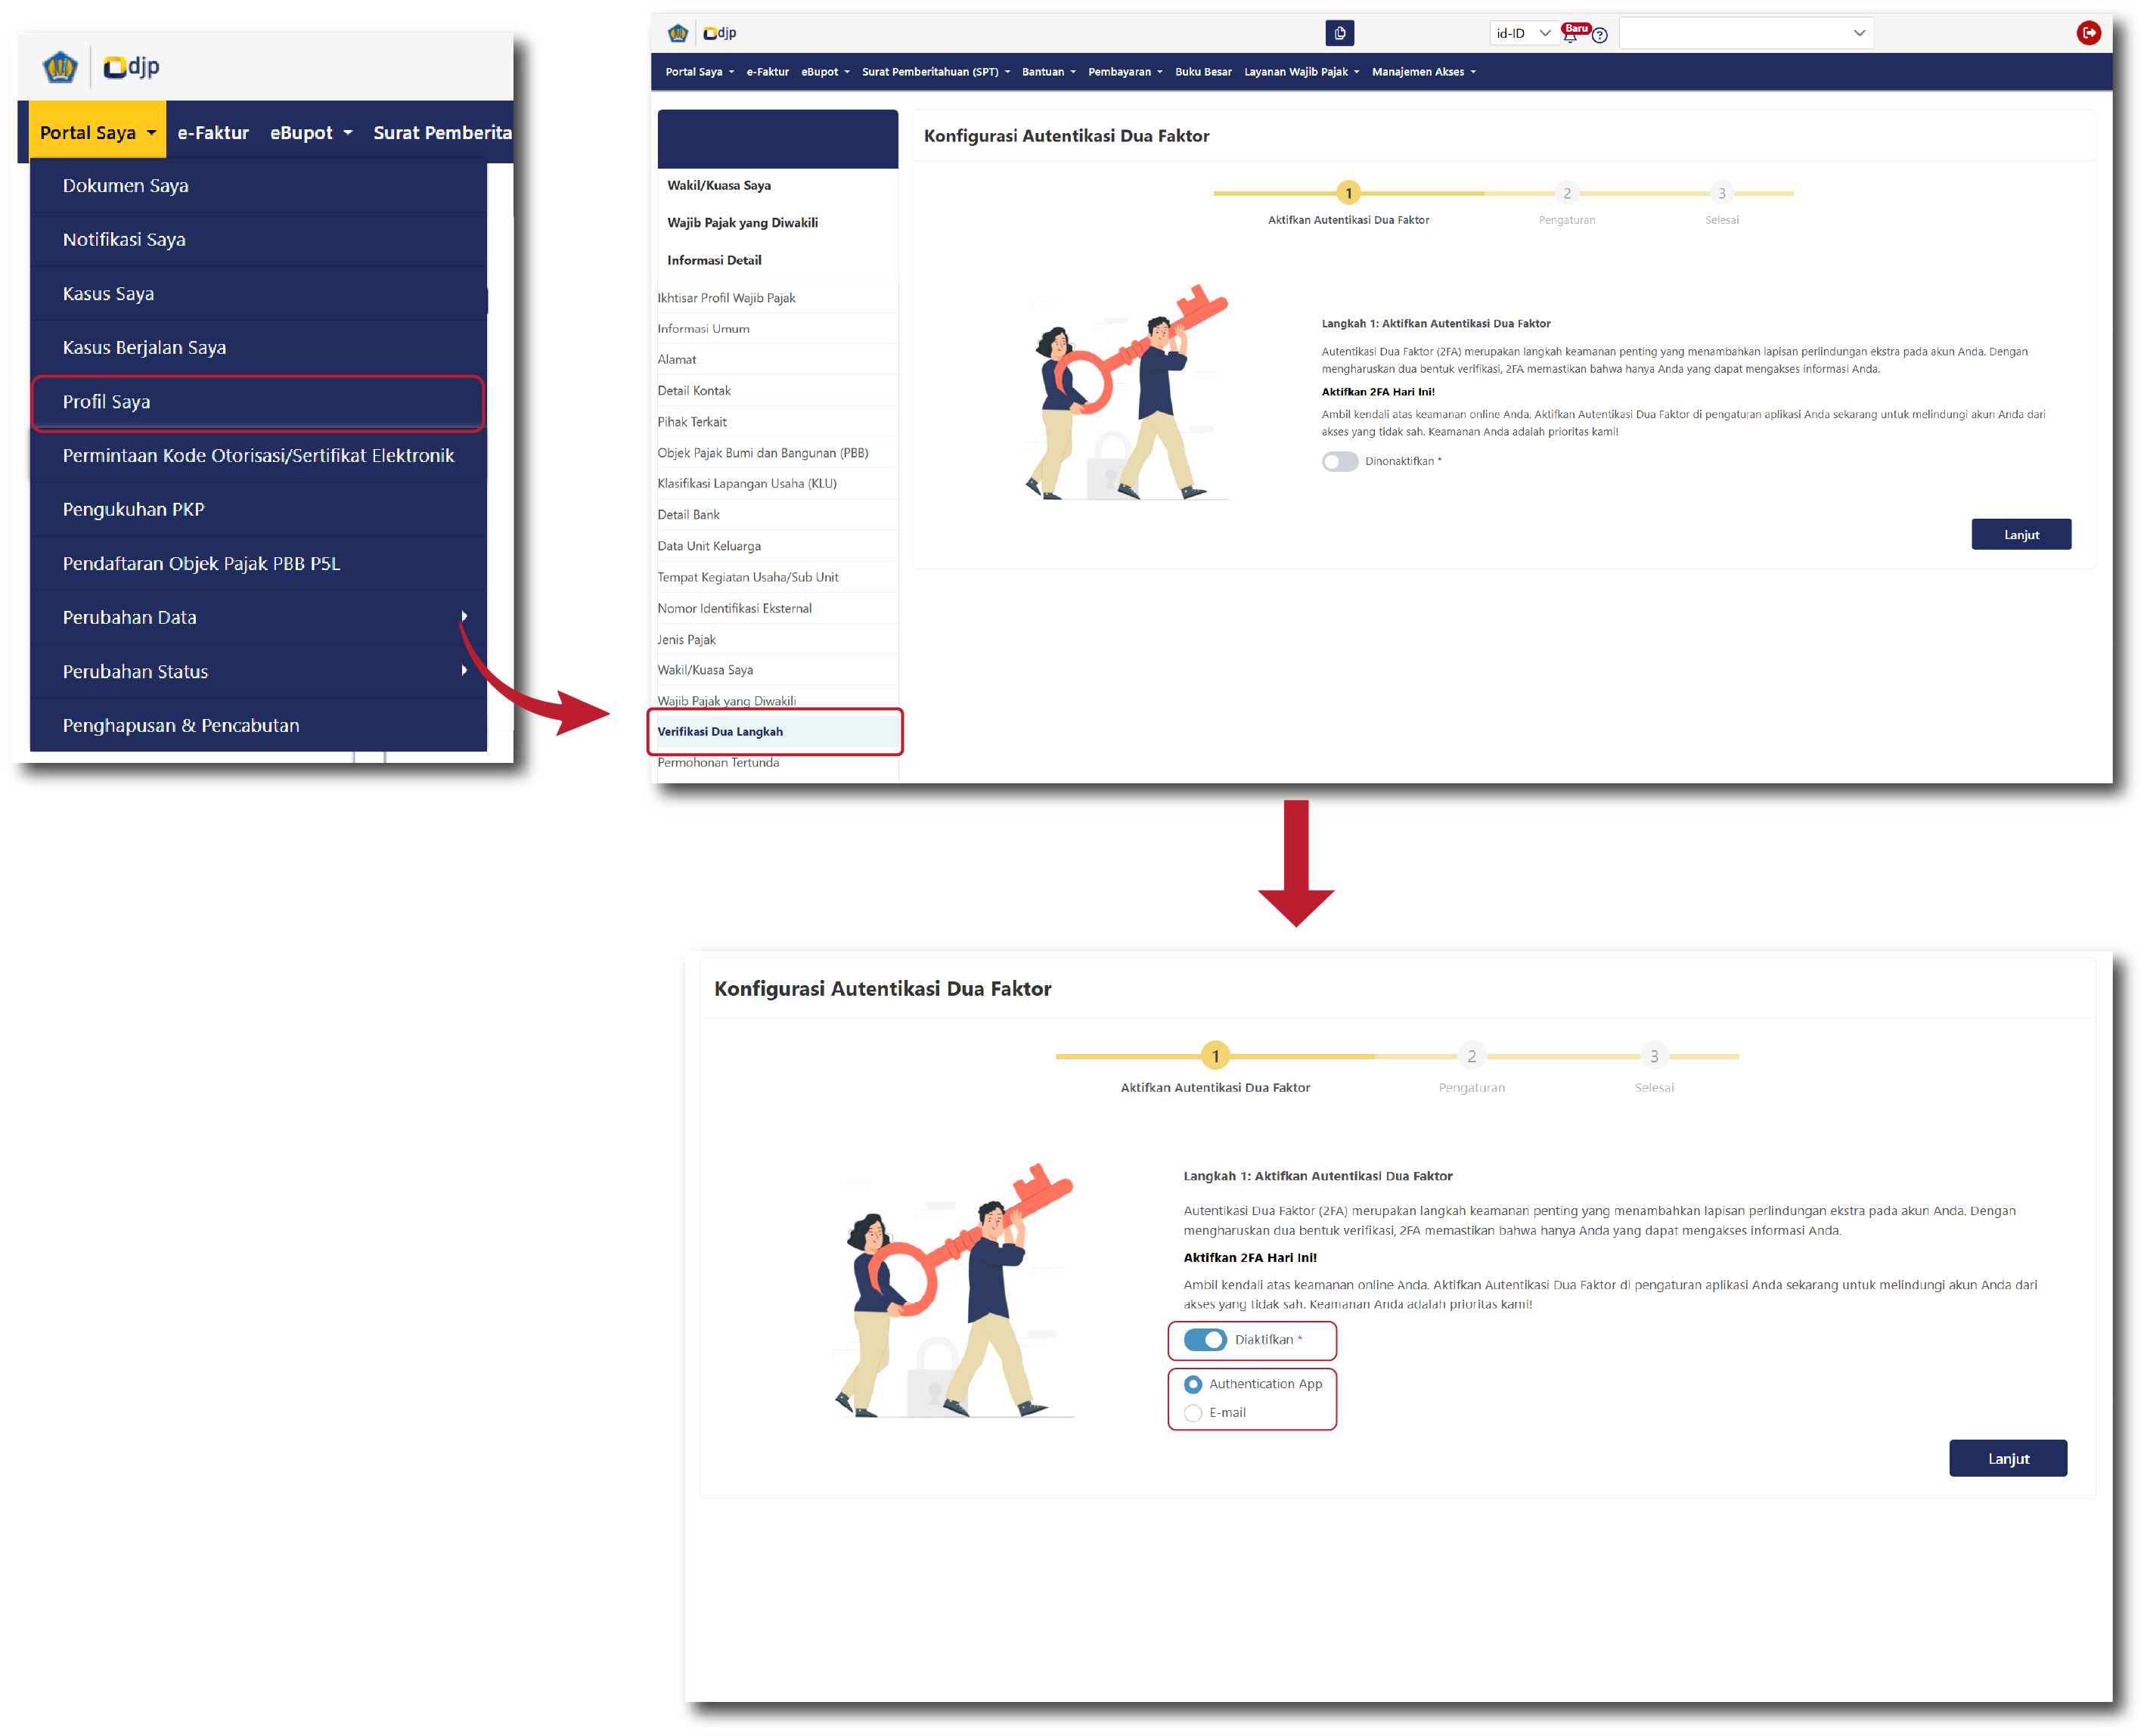
Task: Click the copy document icon button
Action: point(1339,33)
